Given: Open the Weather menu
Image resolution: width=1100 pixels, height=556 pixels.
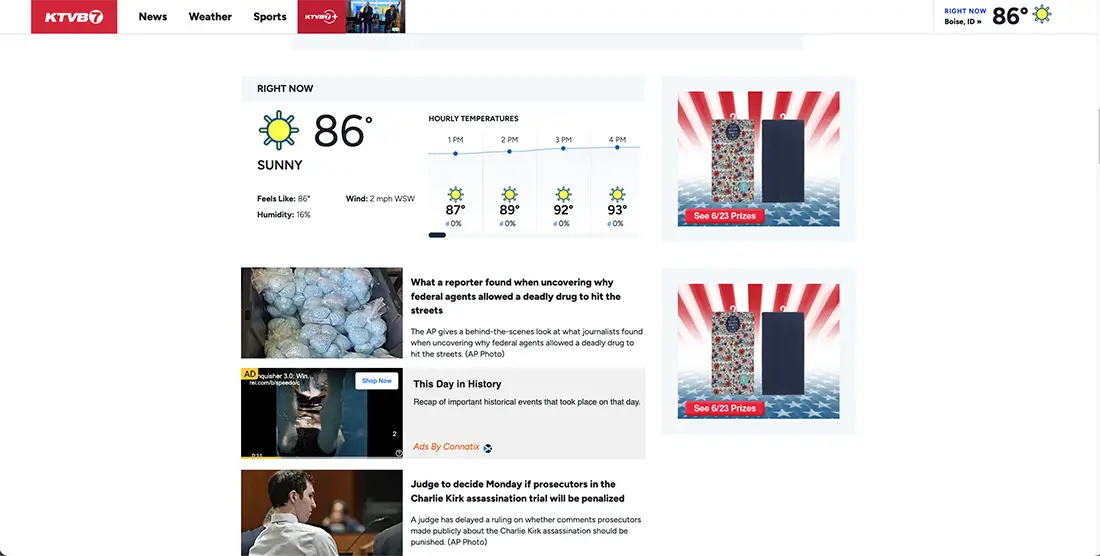Looking at the screenshot, I should point(210,17).
